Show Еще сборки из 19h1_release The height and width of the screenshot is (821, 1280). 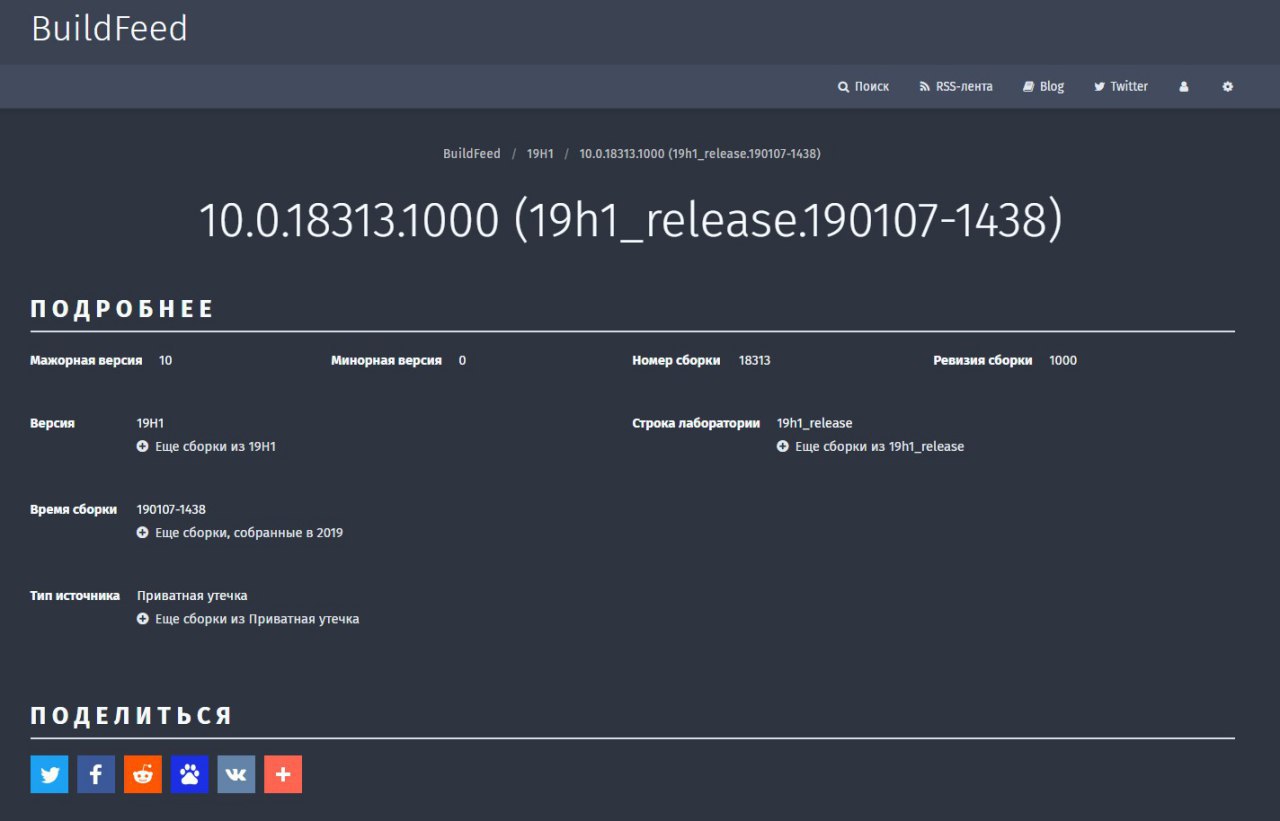pos(870,447)
